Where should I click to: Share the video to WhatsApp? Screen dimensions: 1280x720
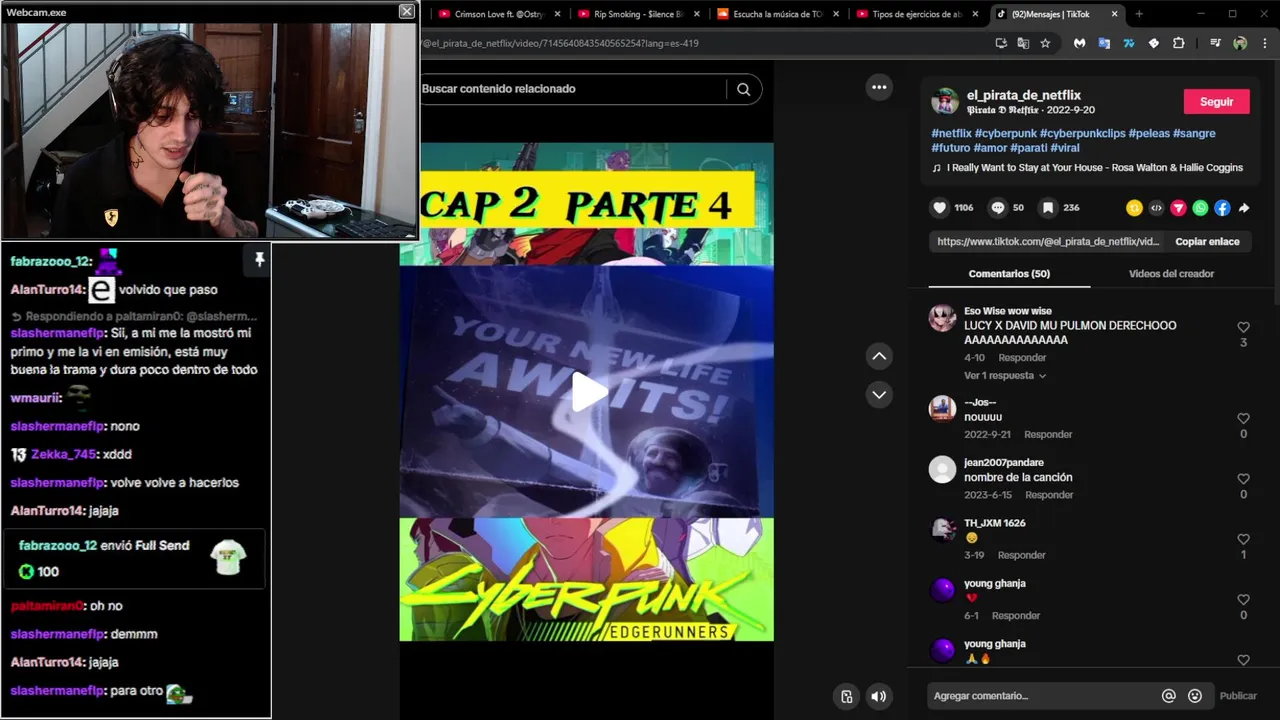(1200, 208)
